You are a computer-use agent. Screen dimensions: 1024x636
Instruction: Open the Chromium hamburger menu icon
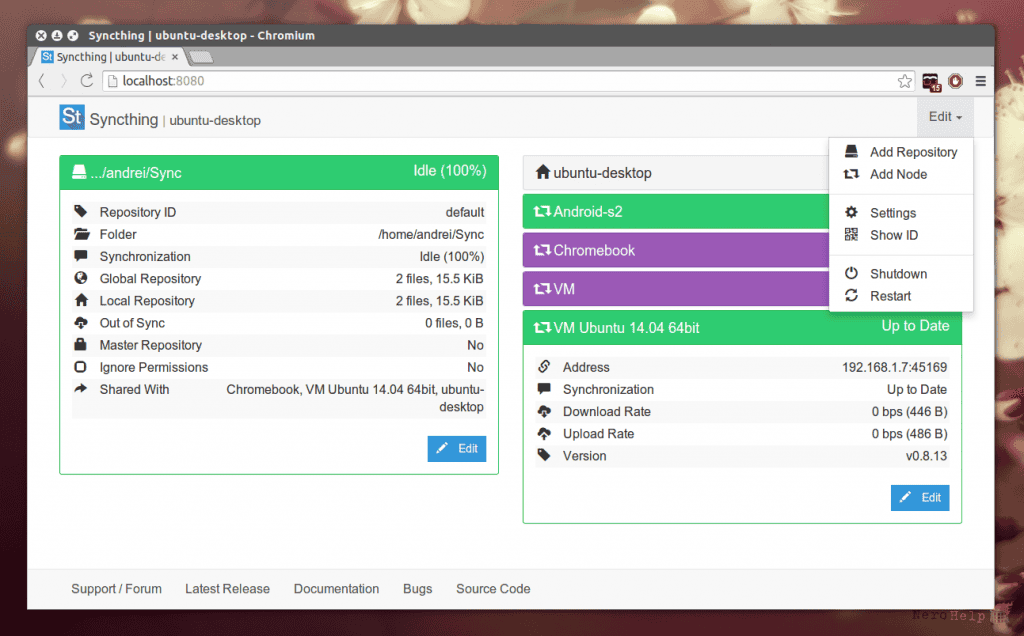click(x=980, y=81)
